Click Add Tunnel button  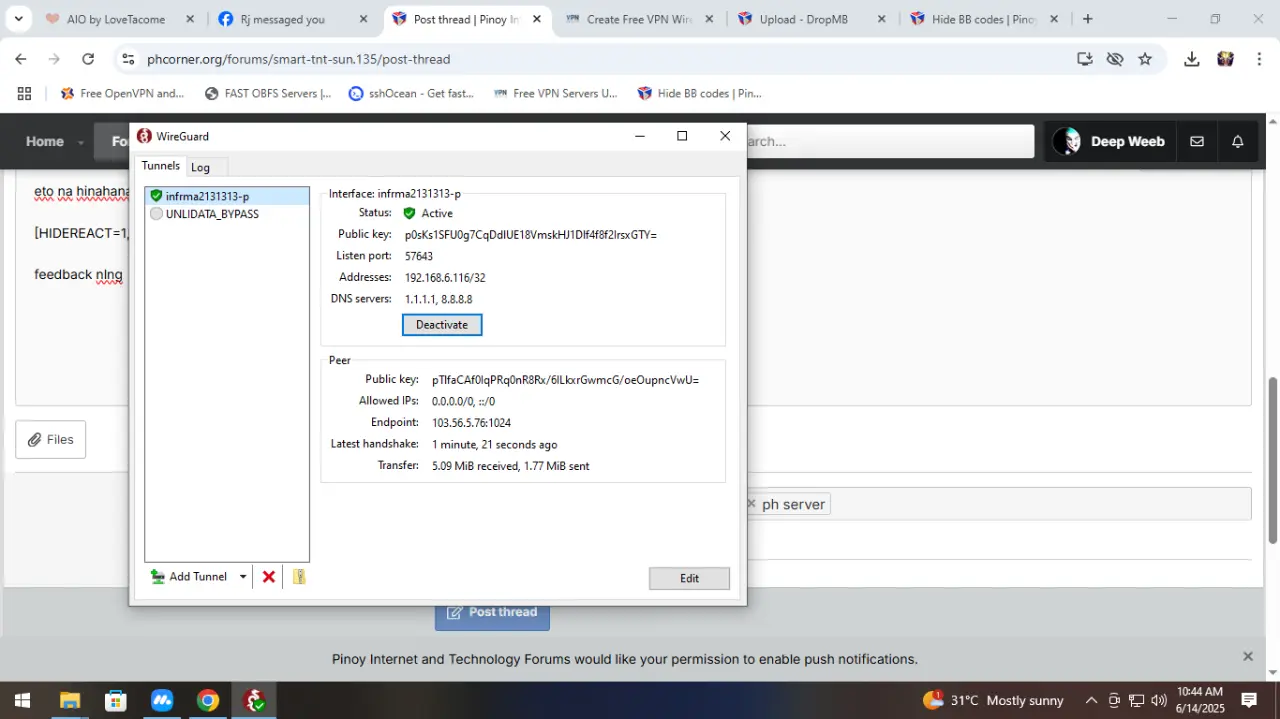[190, 577]
